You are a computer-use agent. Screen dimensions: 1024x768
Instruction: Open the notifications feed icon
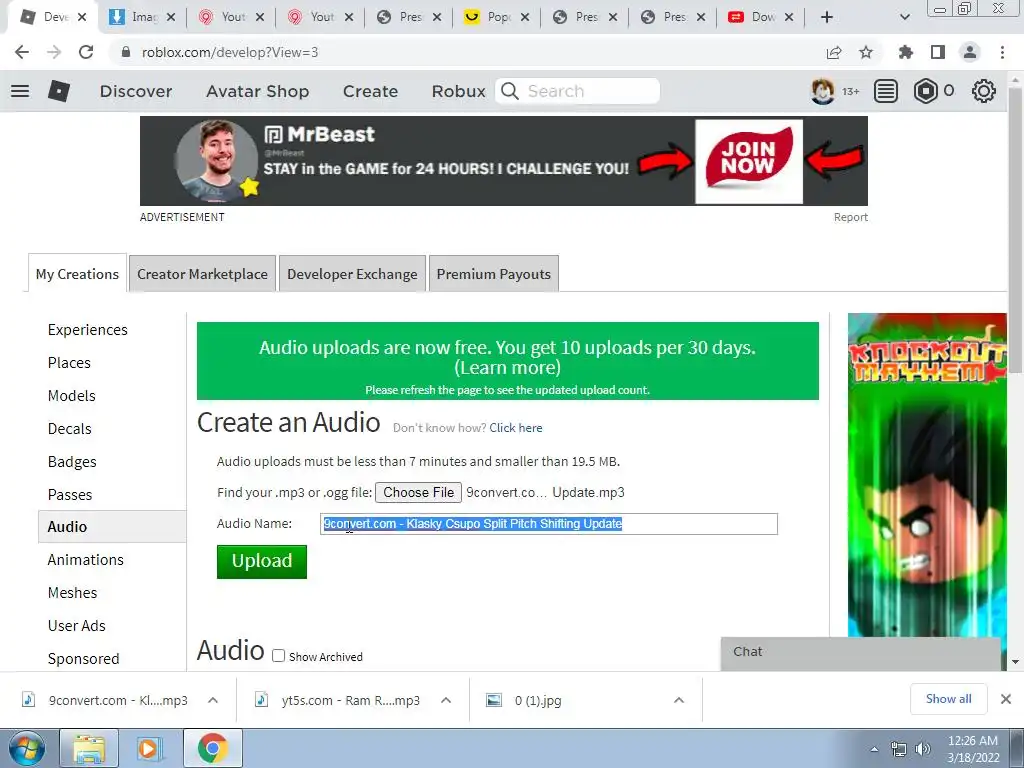[886, 91]
